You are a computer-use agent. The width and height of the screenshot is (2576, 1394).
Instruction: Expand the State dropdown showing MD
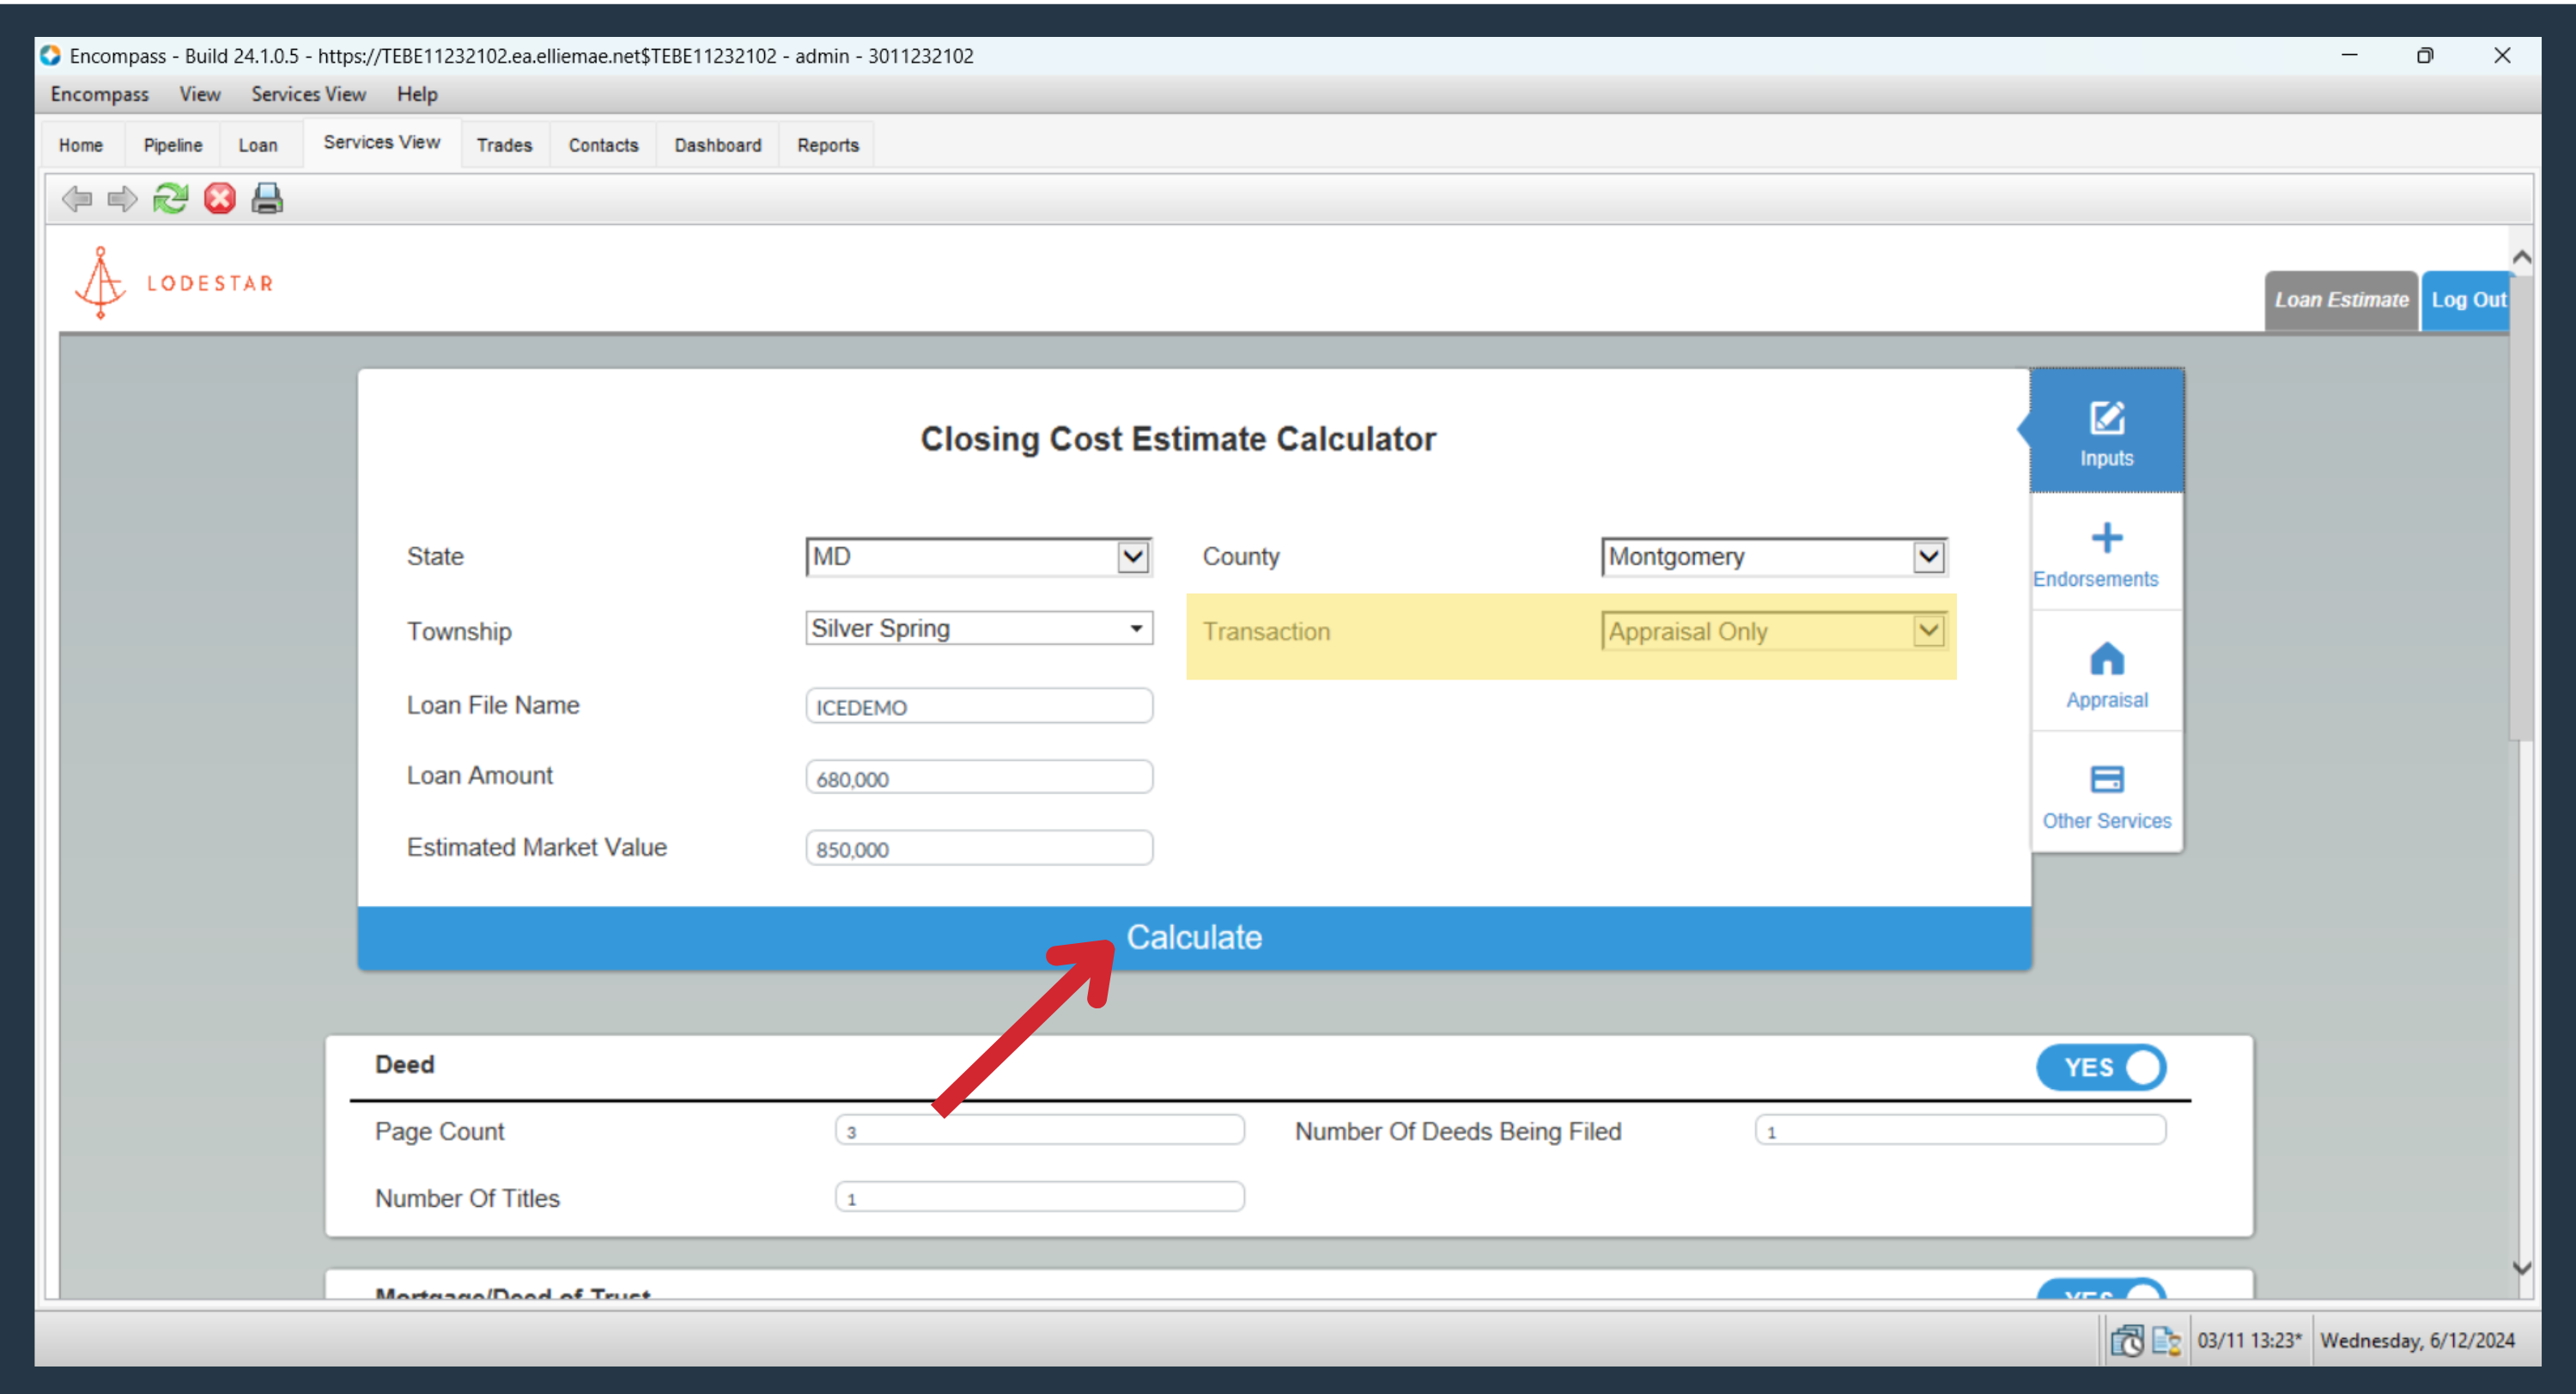[979, 557]
